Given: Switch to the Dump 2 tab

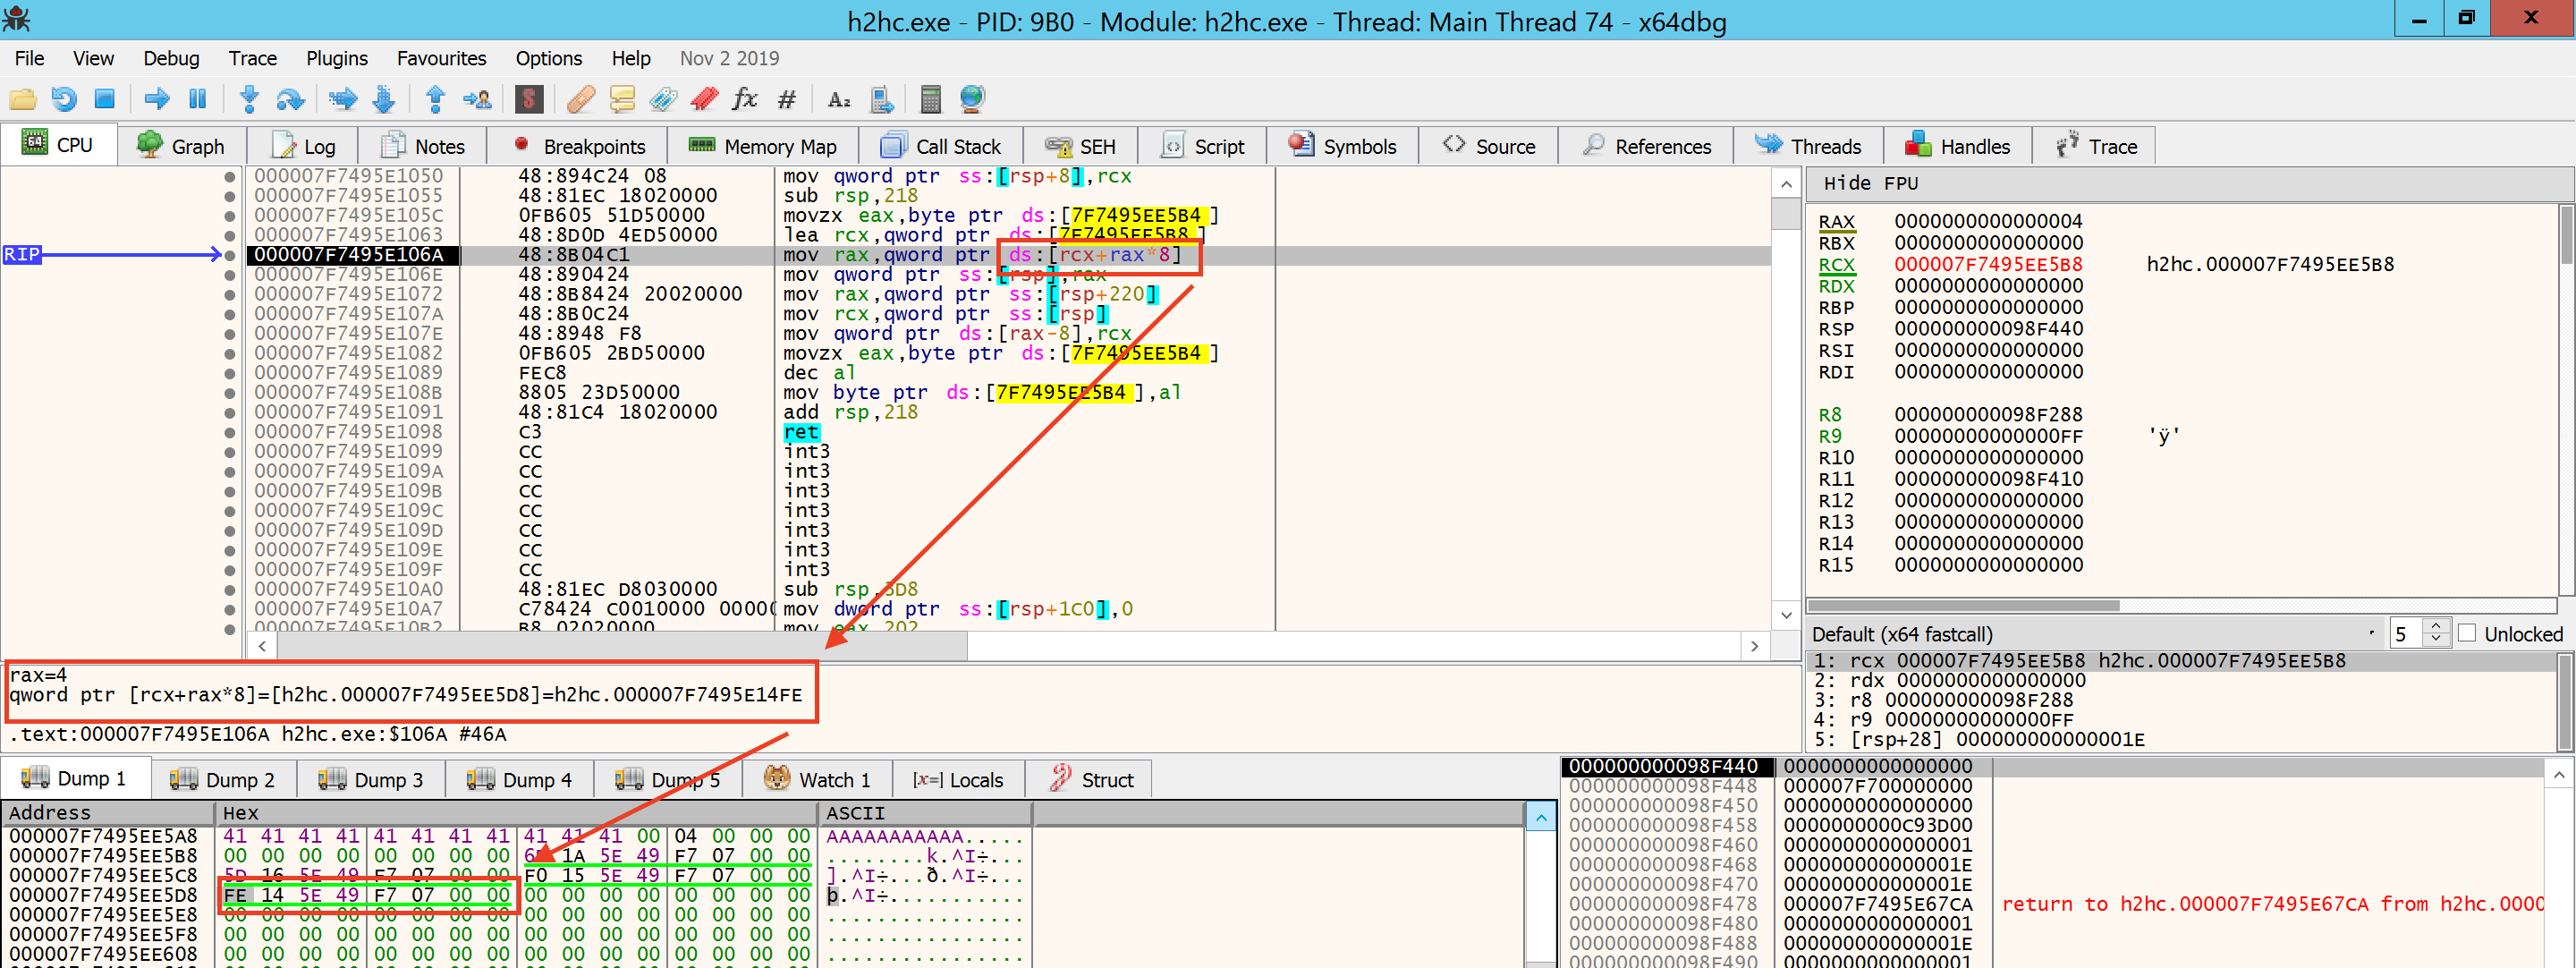Looking at the screenshot, I should [x=223, y=779].
